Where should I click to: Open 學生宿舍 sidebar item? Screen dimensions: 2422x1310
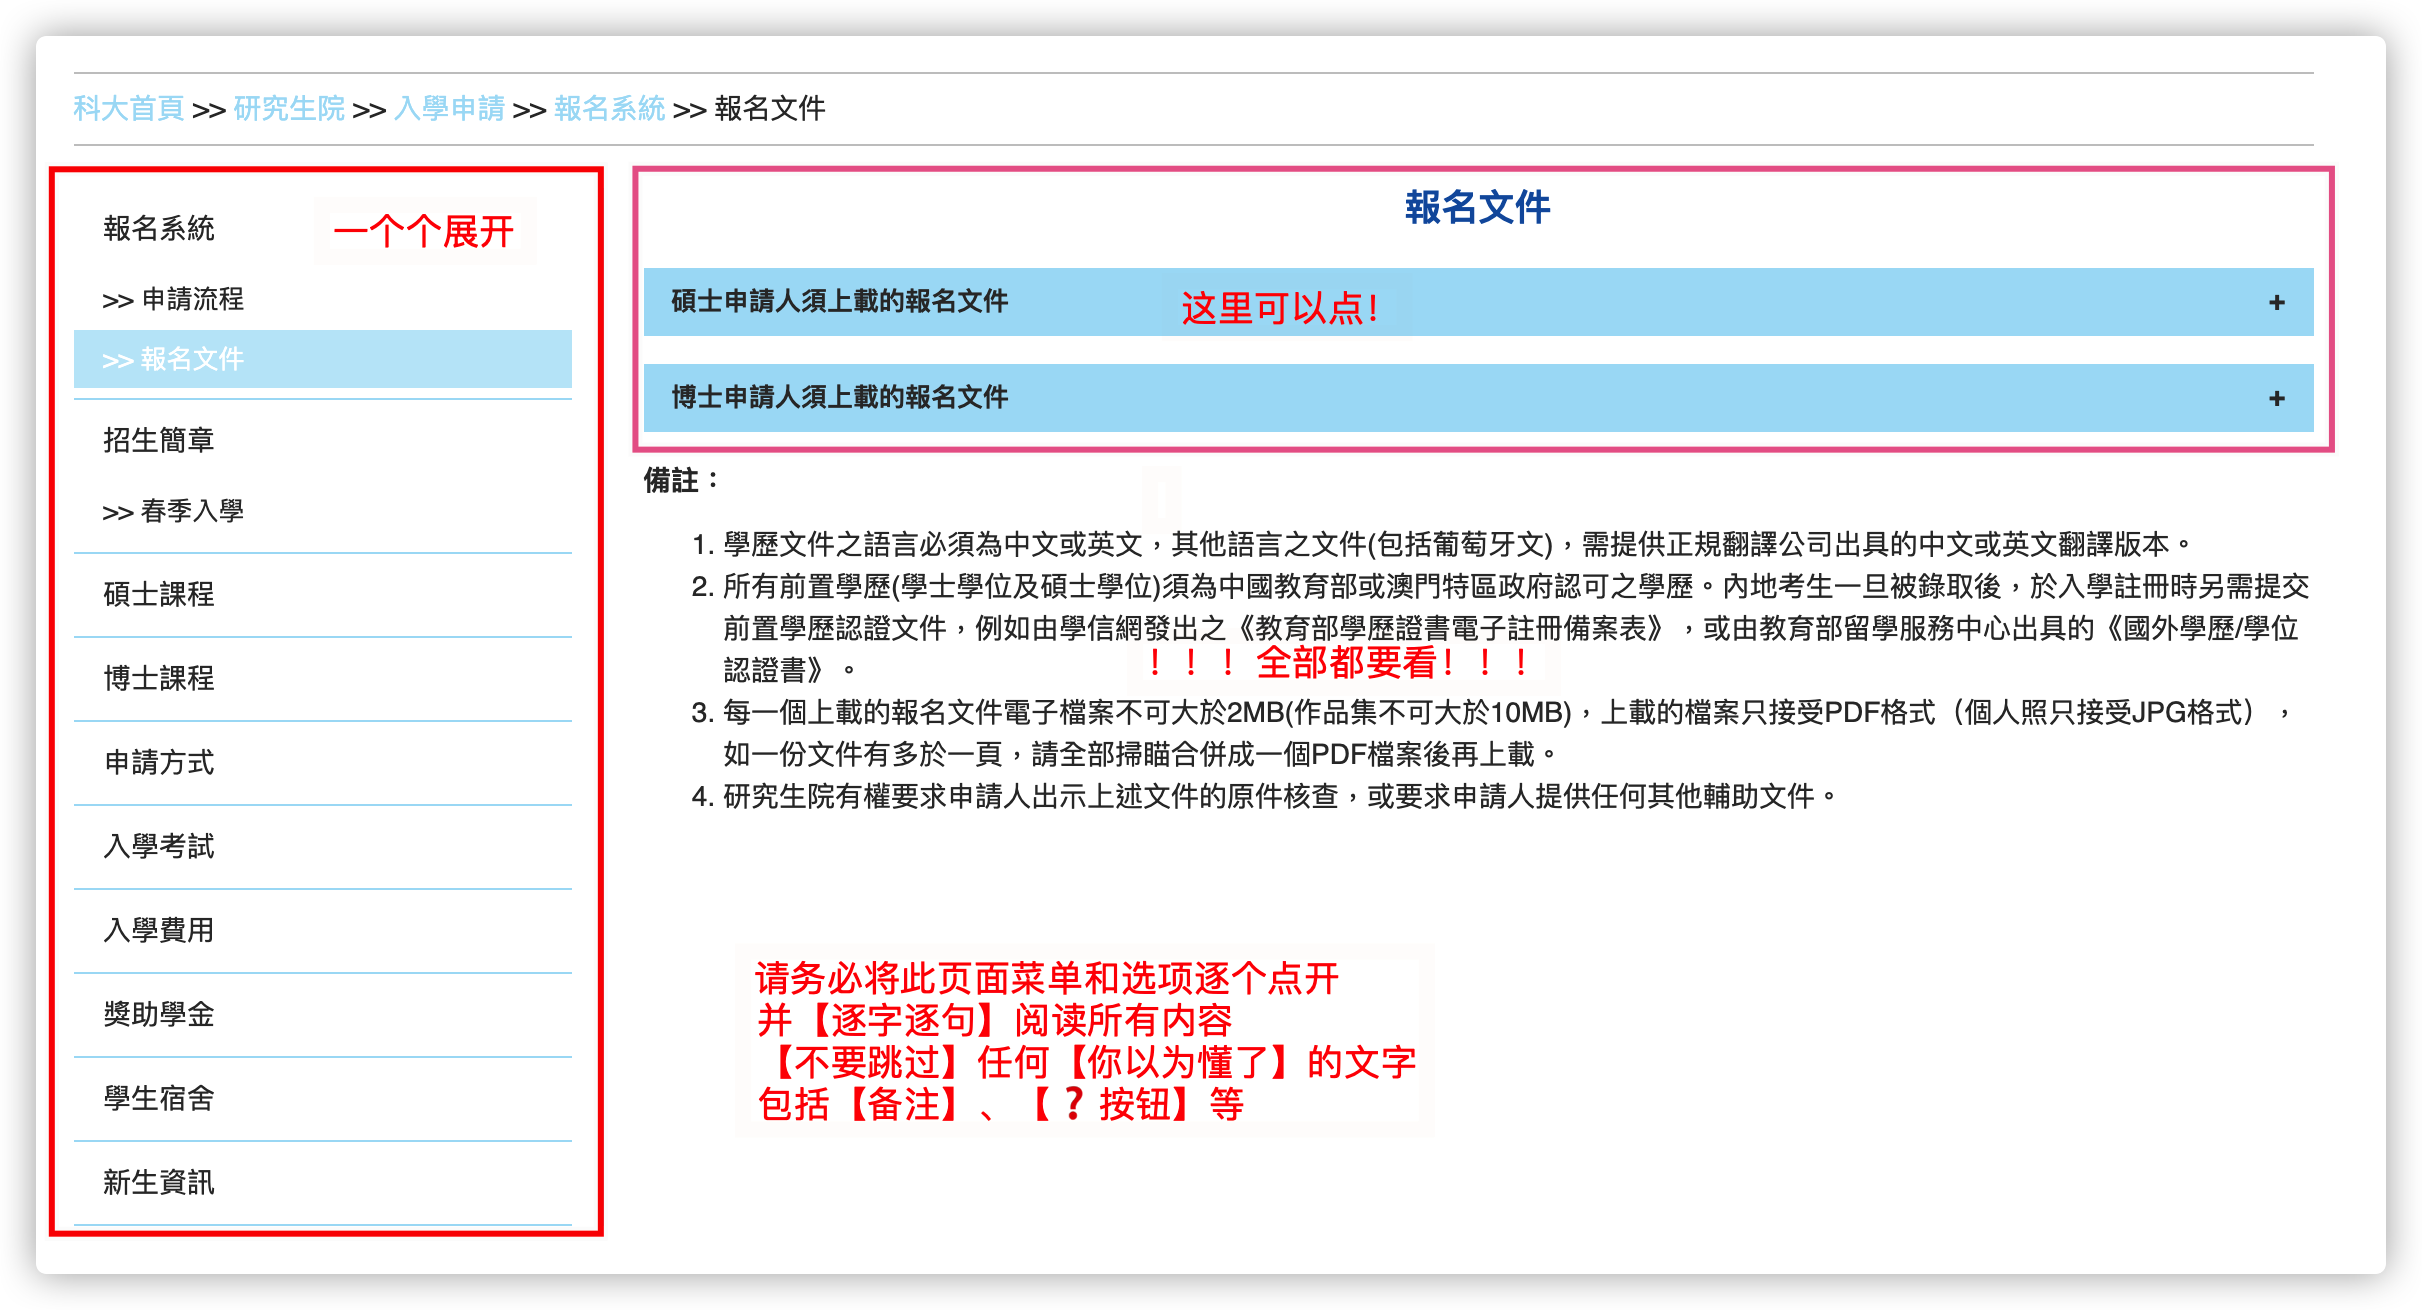click(159, 1098)
